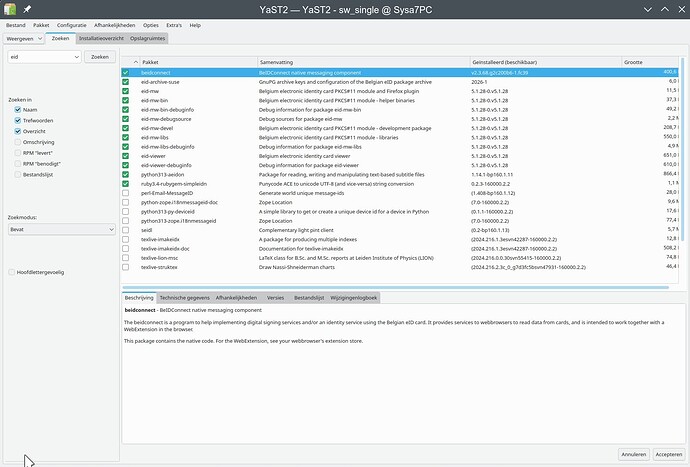Open the Weergeven view dropdown
Image resolution: width=690 pixels, height=467 pixels.
click(24, 39)
